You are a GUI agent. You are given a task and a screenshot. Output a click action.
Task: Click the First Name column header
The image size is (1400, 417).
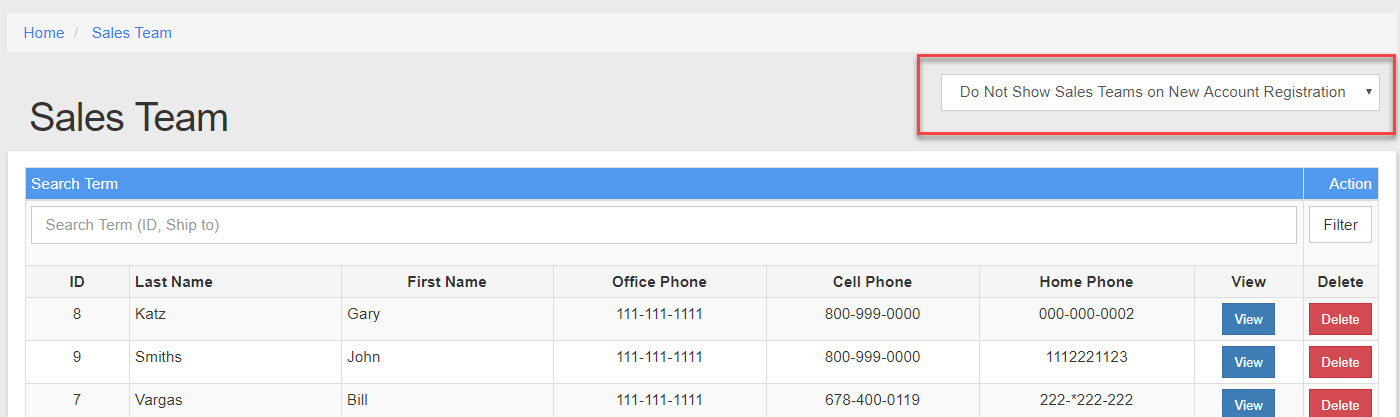click(x=446, y=282)
